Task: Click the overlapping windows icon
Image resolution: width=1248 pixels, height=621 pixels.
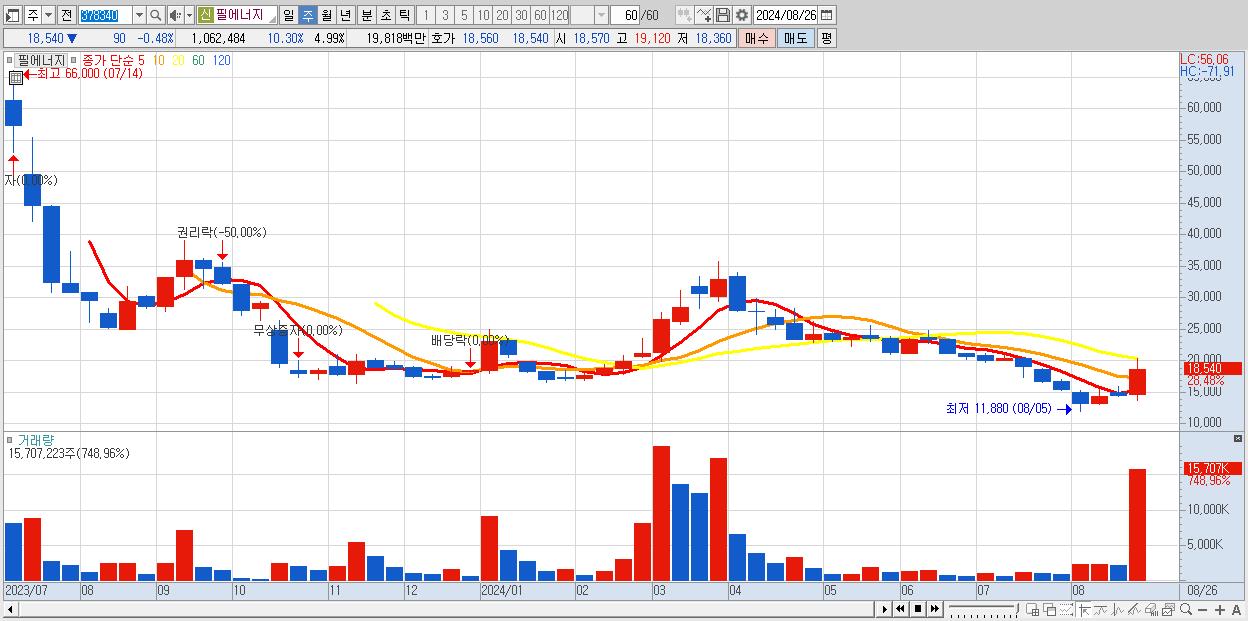Action: [1049, 609]
